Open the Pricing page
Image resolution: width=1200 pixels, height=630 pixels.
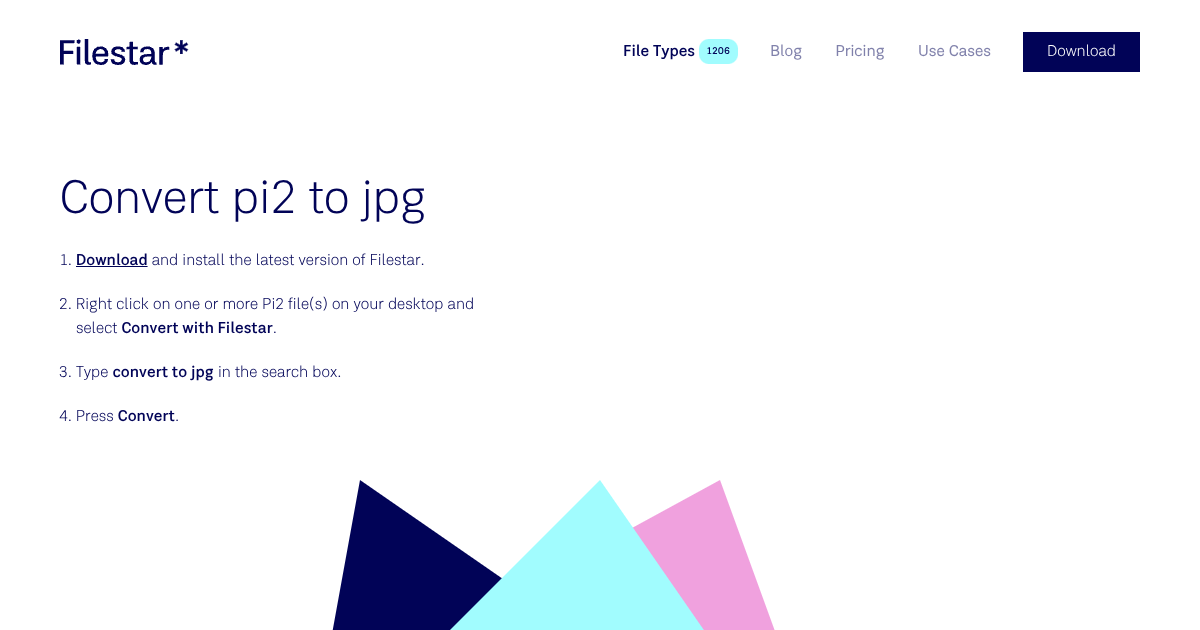pos(859,51)
